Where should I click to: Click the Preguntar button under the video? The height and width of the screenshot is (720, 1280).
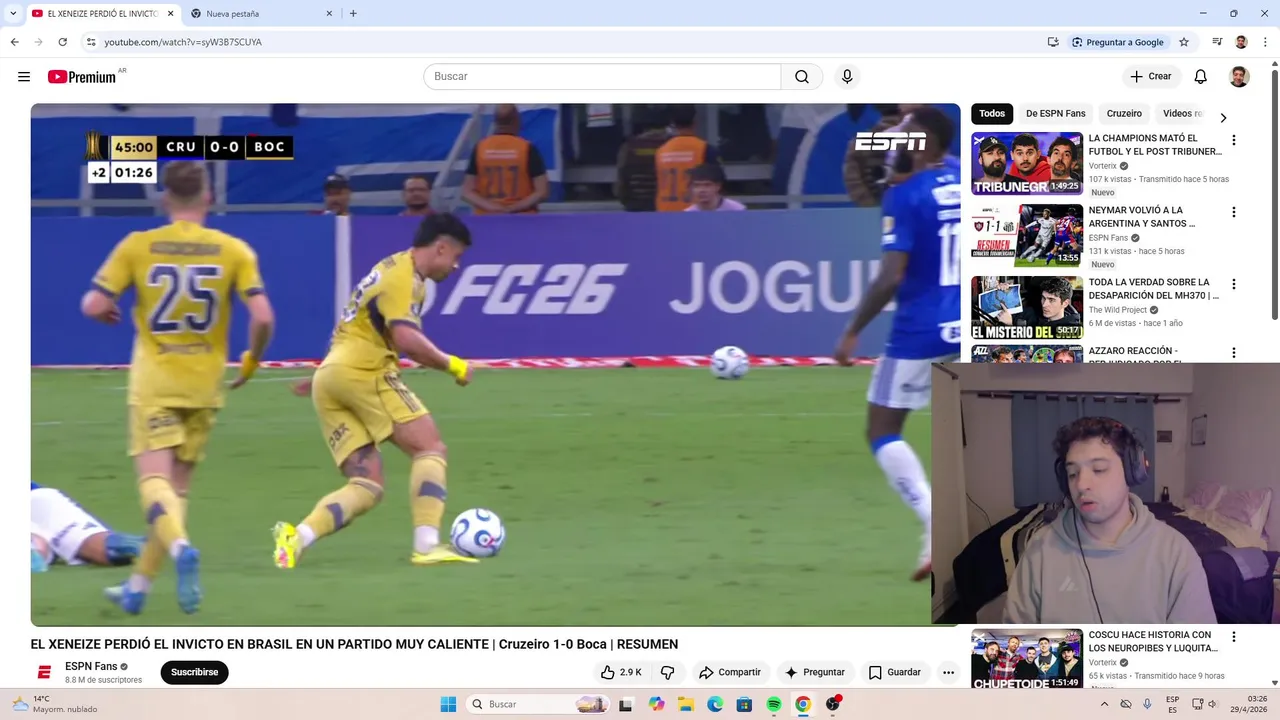point(815,672)
